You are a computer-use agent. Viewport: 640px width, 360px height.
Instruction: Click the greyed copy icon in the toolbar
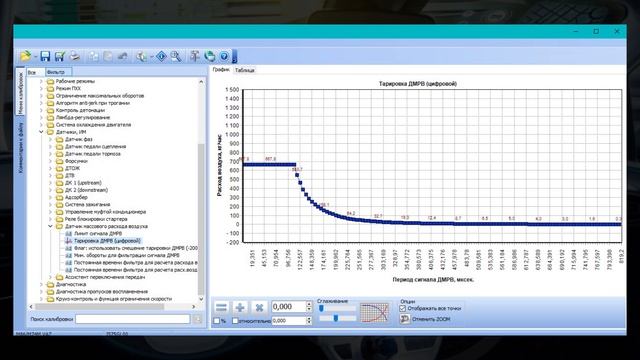[x=93, y=56]
